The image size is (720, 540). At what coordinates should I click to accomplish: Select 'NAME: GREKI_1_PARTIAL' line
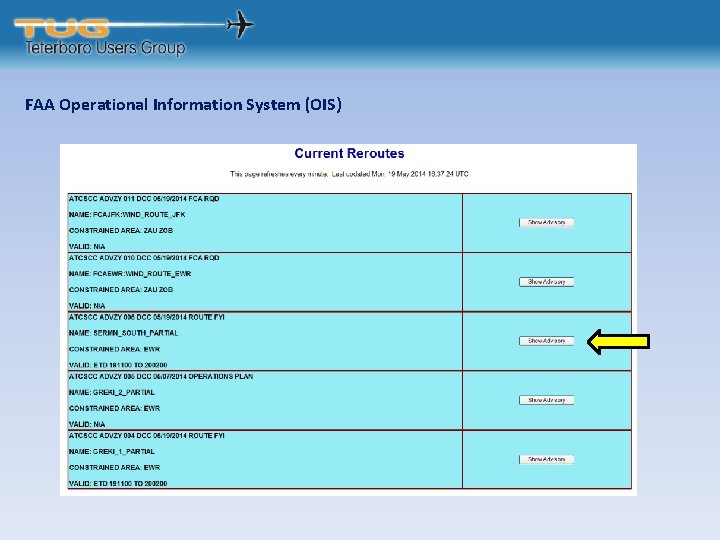tap(112, 451)
